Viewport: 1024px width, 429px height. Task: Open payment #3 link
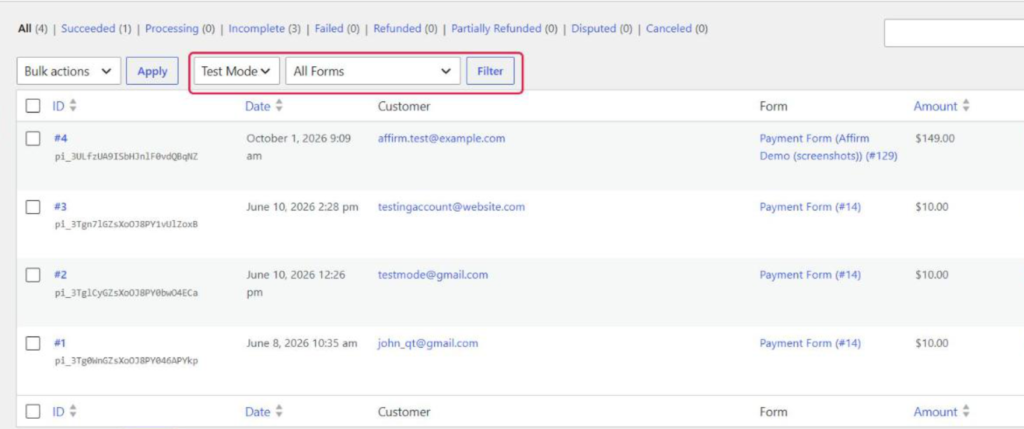(x=60, y=207)
